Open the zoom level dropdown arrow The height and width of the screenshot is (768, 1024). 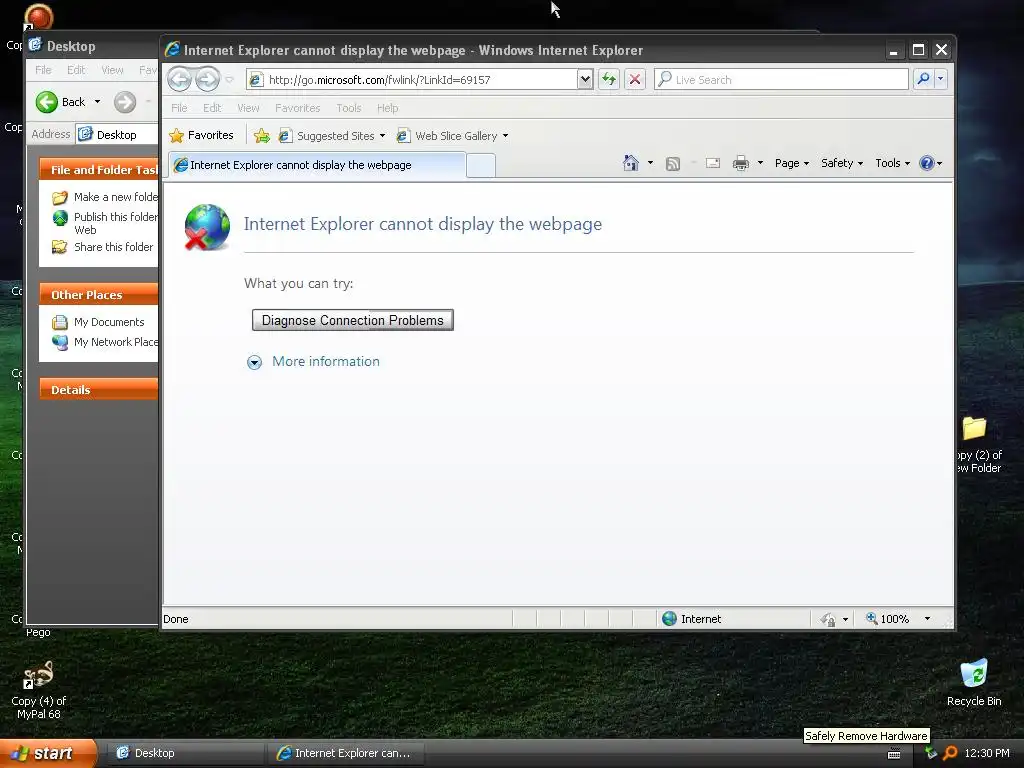pyautogui.click(x=927, y=618)
